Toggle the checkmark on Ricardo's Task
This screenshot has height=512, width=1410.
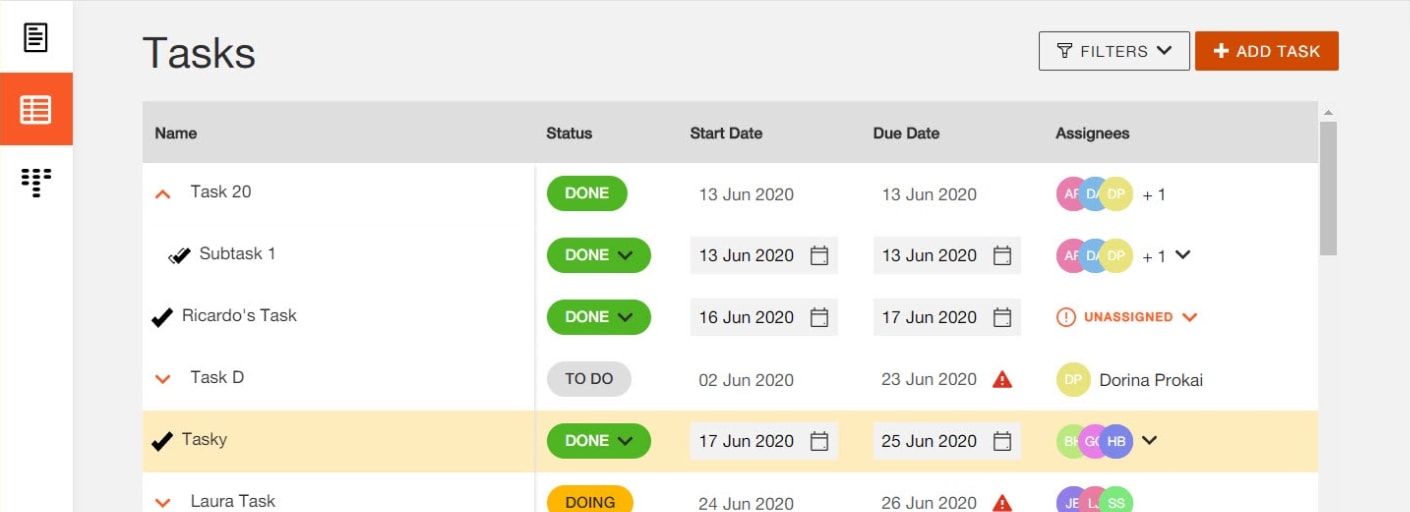coord(162,317)
